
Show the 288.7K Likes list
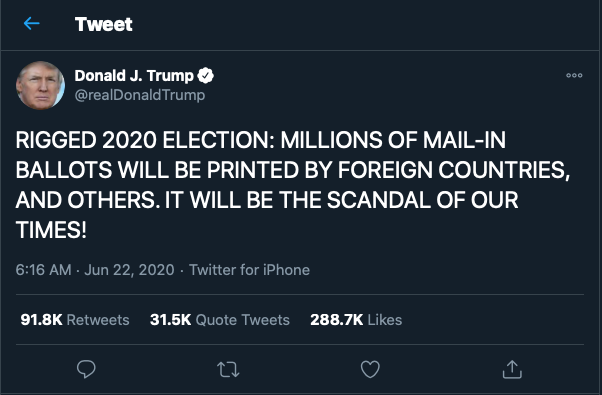(356, 320)
